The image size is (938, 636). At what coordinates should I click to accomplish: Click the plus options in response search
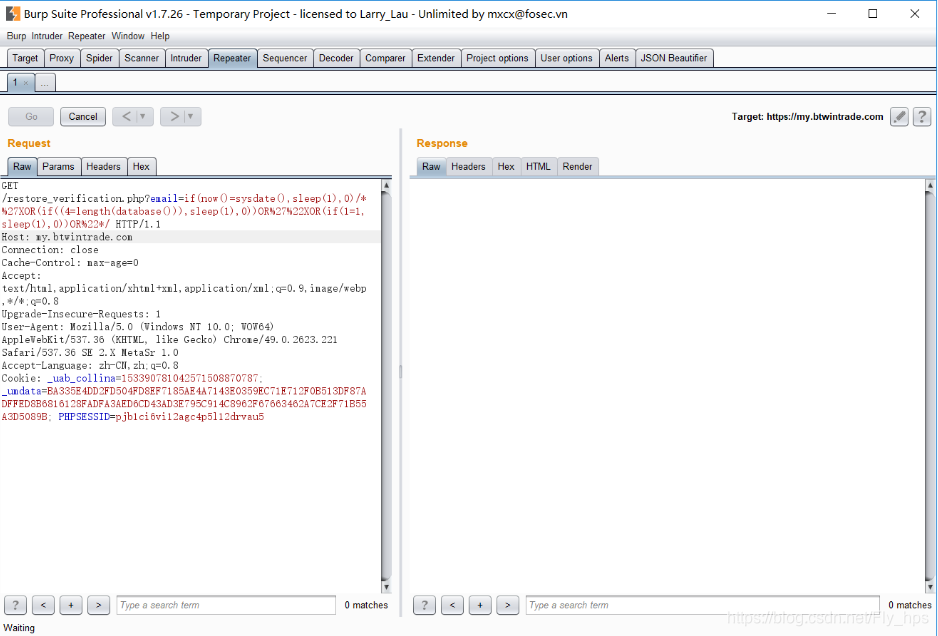pyautogui.click(x=480, y=605)
